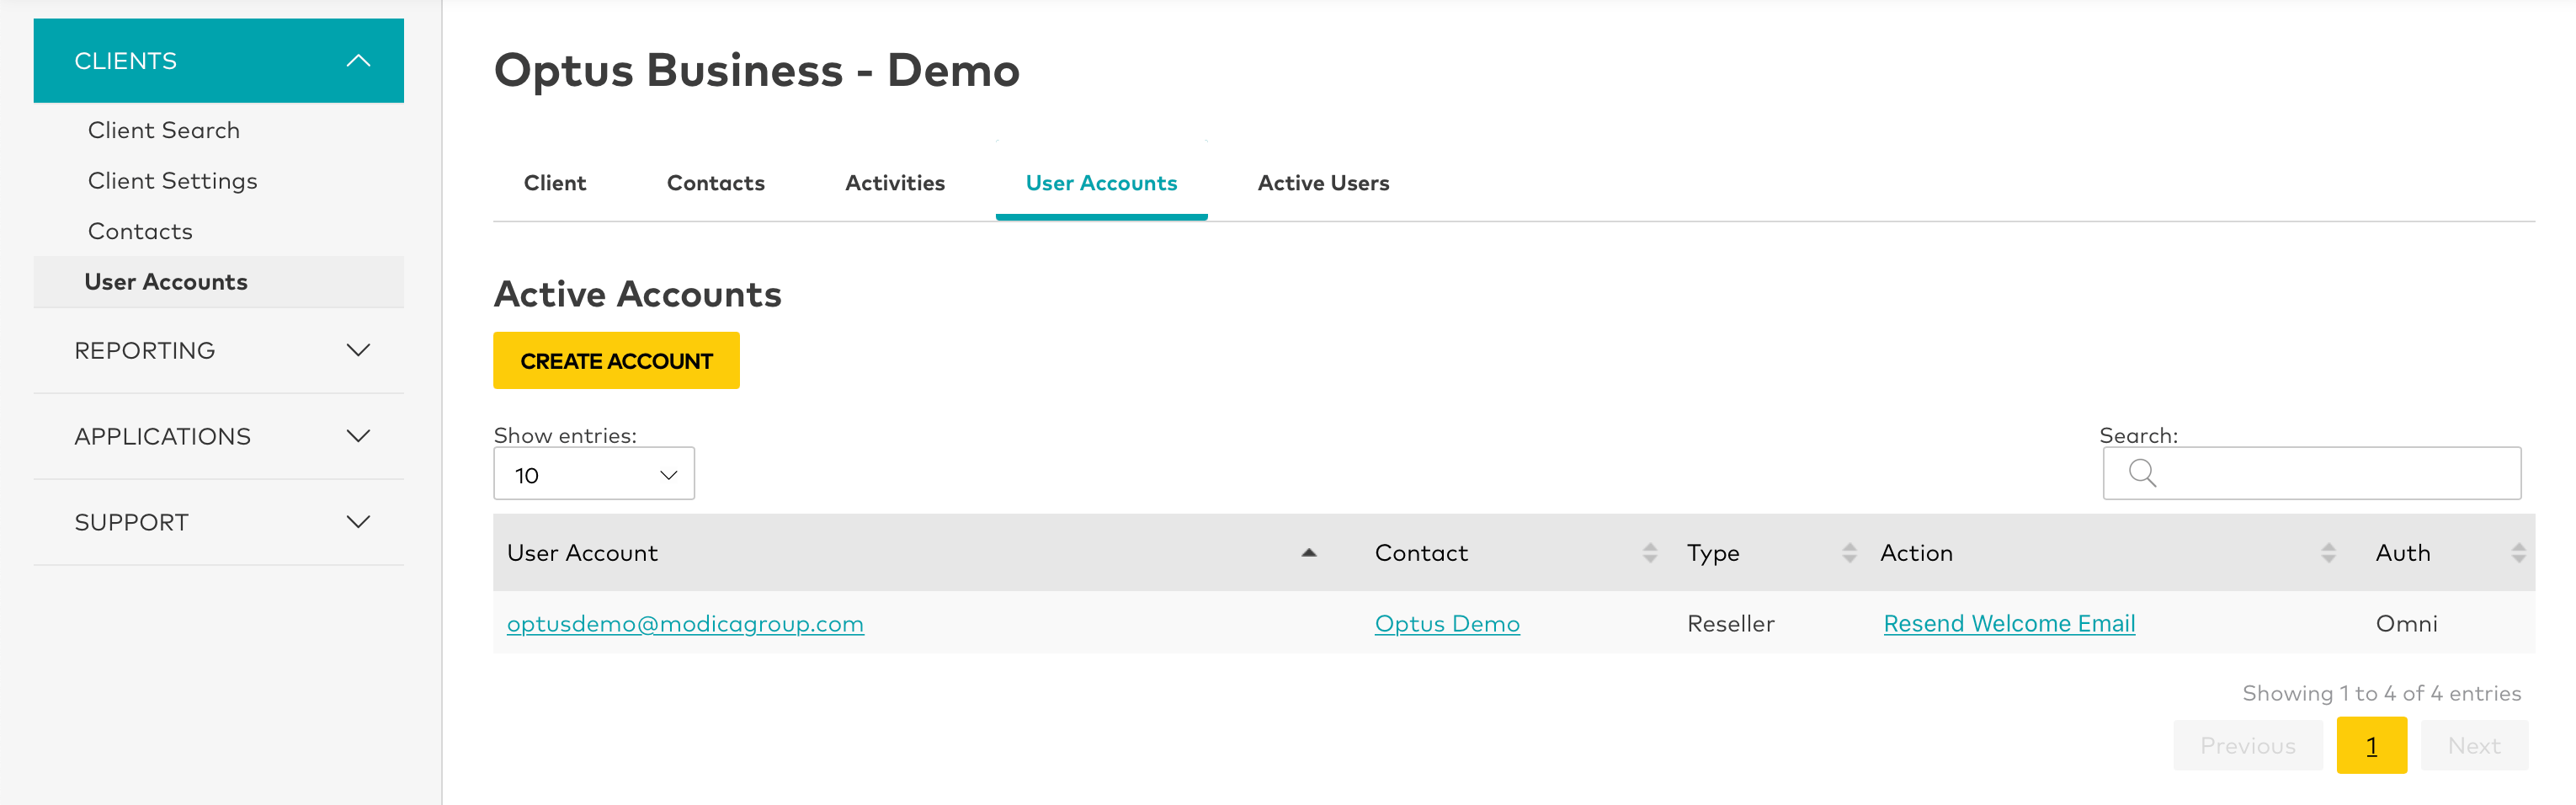Sort by Action column sort arrows
2576x805 pixels.
click(2328, 553)
